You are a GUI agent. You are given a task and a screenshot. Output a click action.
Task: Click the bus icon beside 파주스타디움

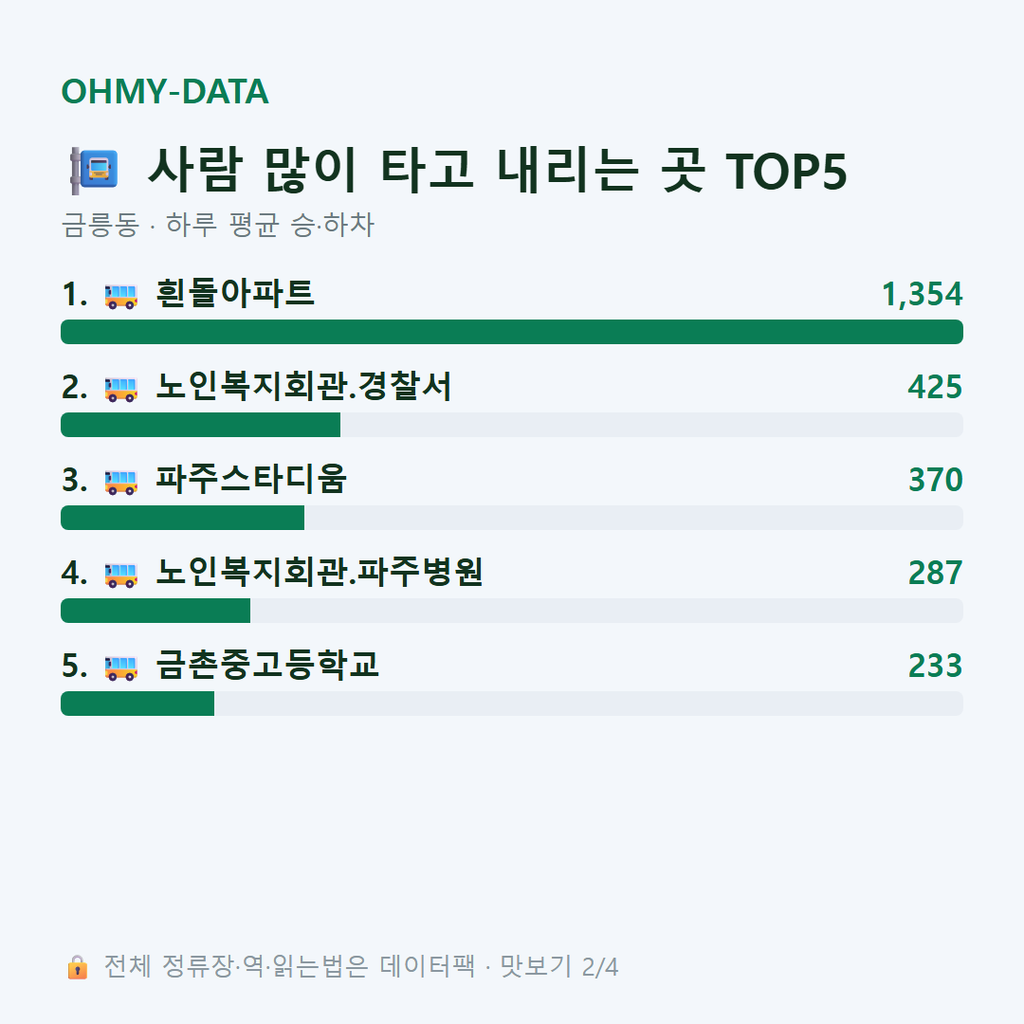pyautogui.click(x=121, y=482)
